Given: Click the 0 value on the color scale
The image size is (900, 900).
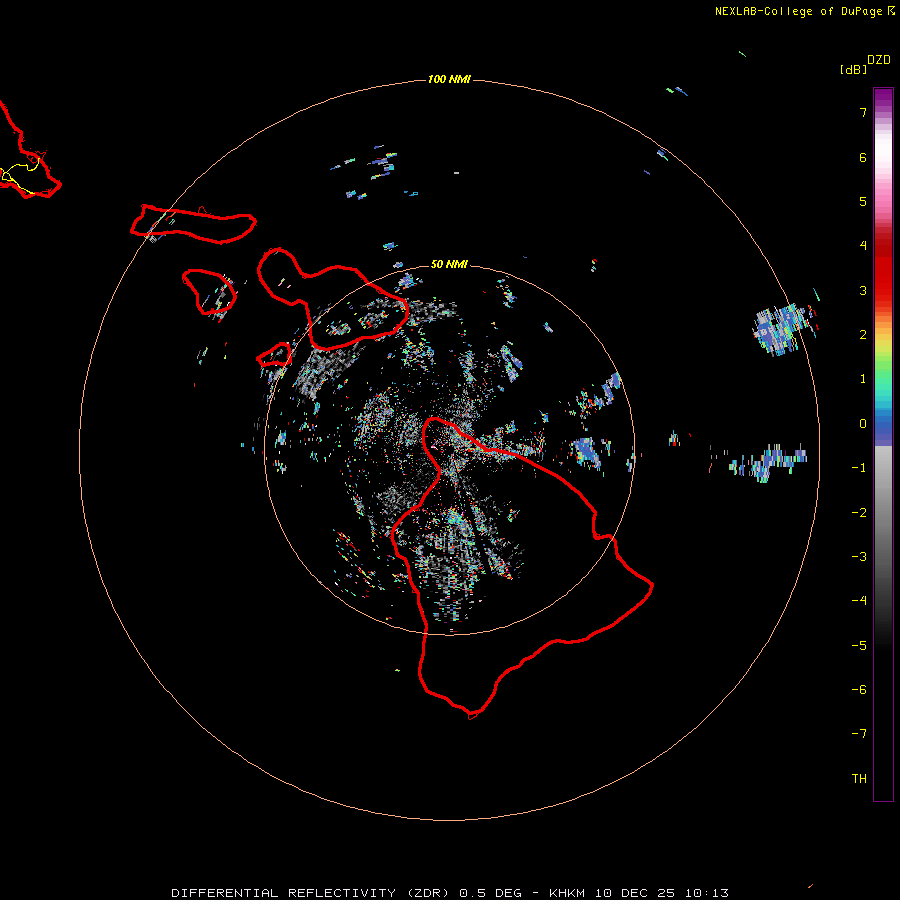Looking at the screenshot, I should coord(863,424).
